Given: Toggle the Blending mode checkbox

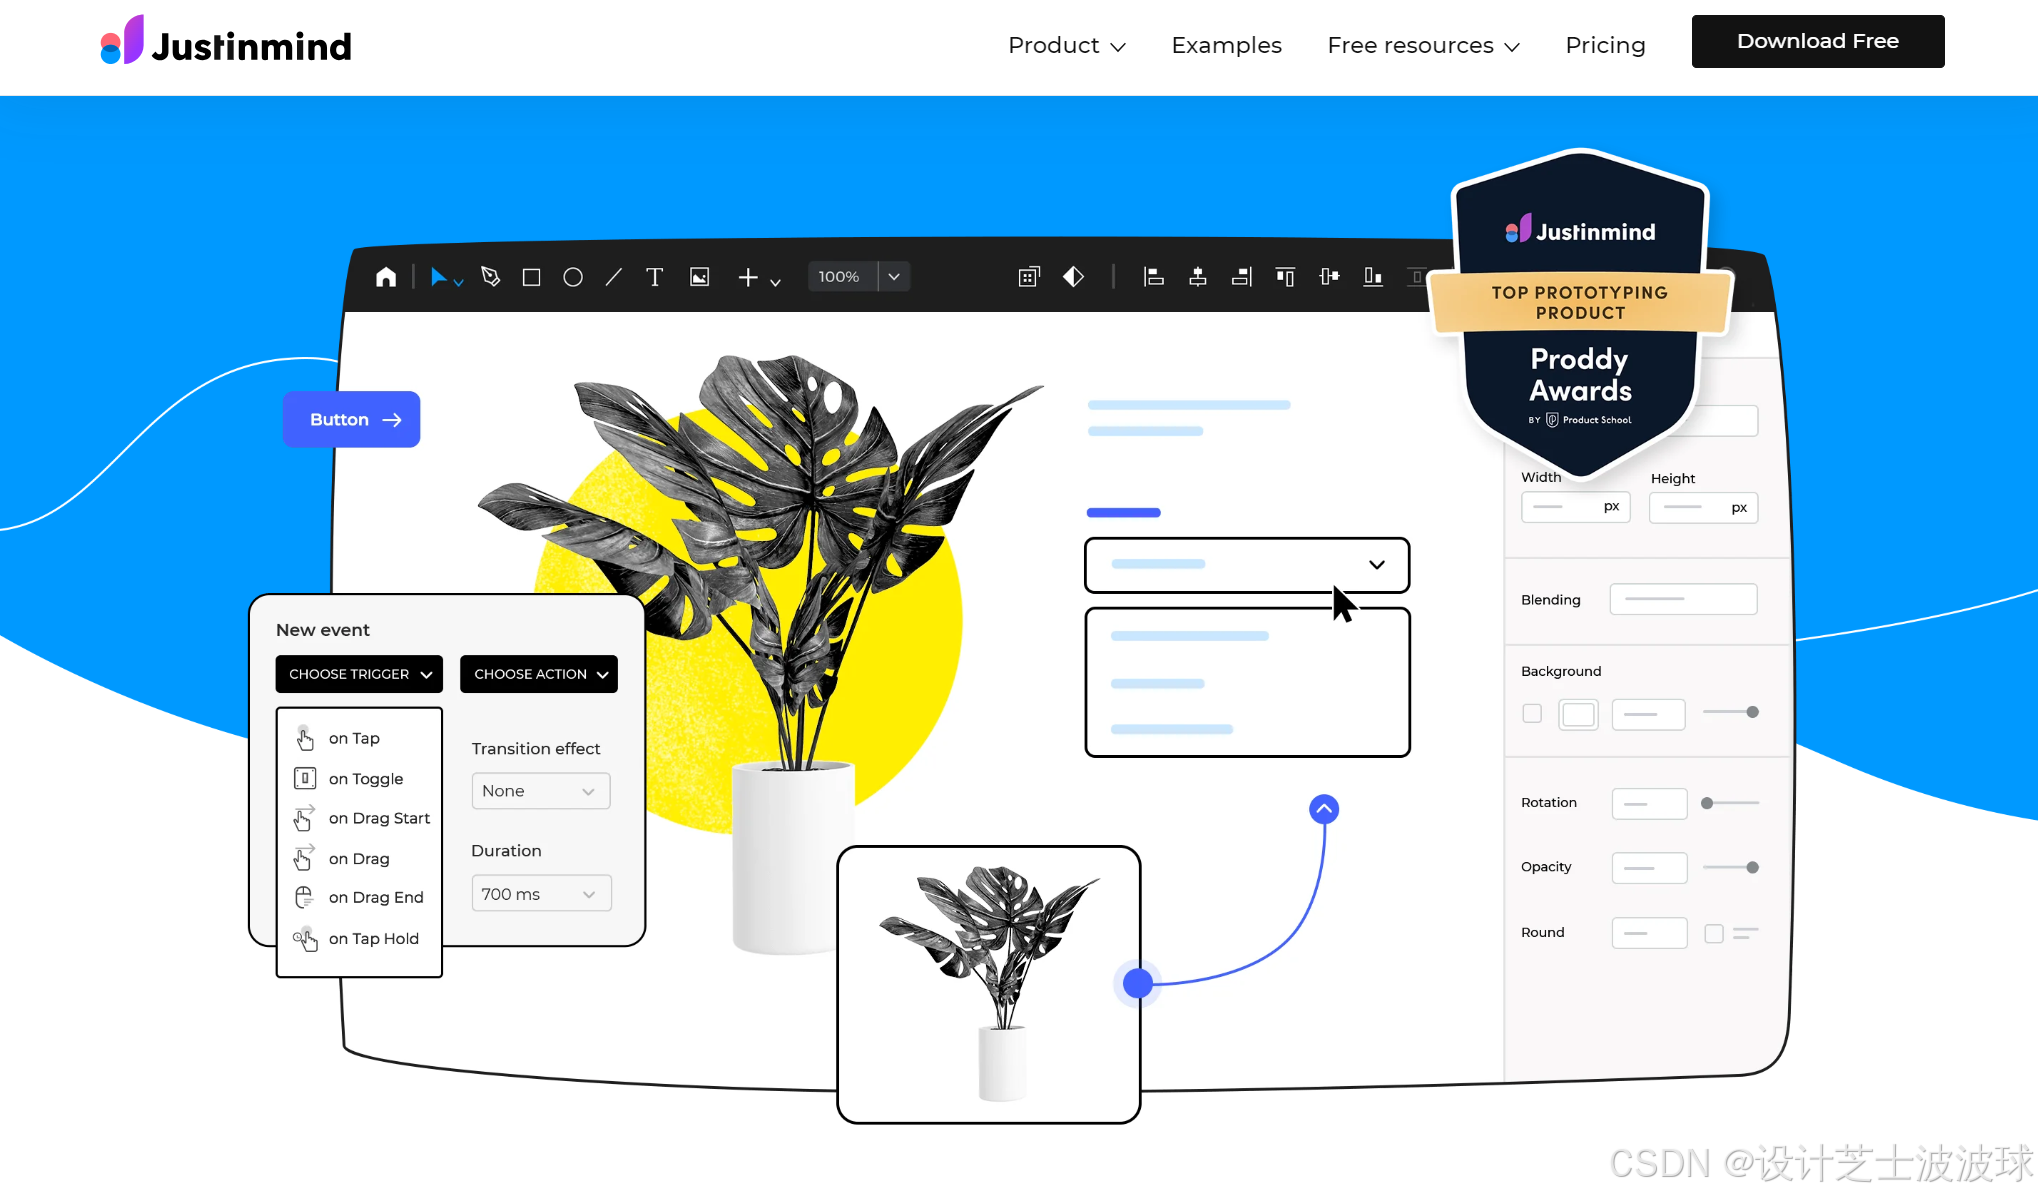Looking at the screenshot, I should tap(1687, 599).
